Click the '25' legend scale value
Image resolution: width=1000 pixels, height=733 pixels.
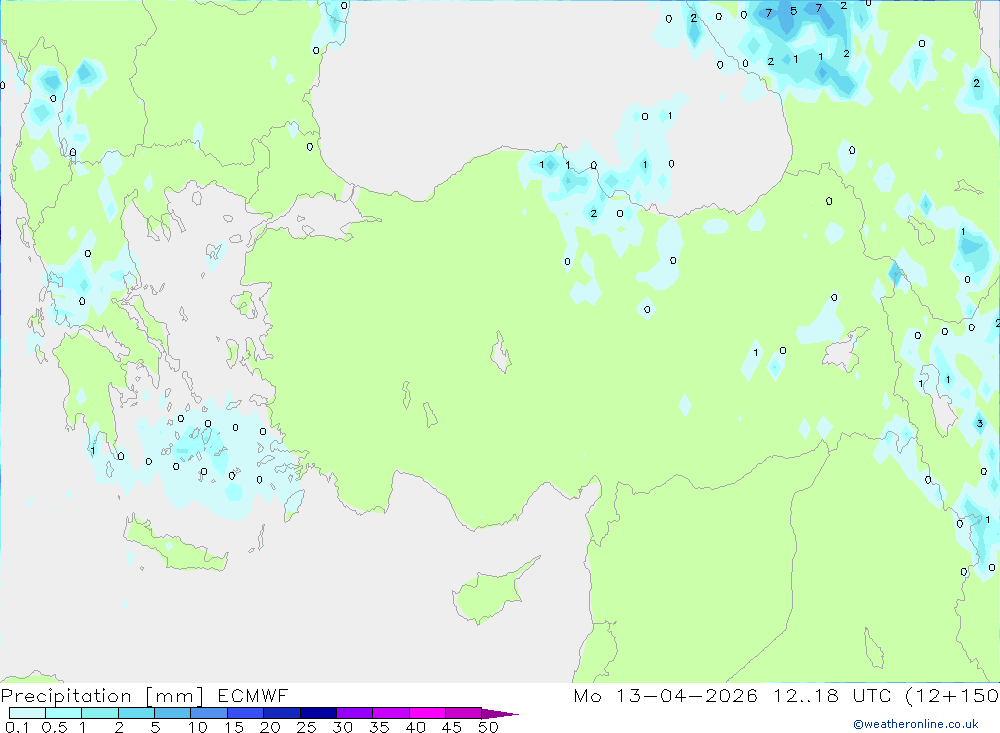point(307,727)
